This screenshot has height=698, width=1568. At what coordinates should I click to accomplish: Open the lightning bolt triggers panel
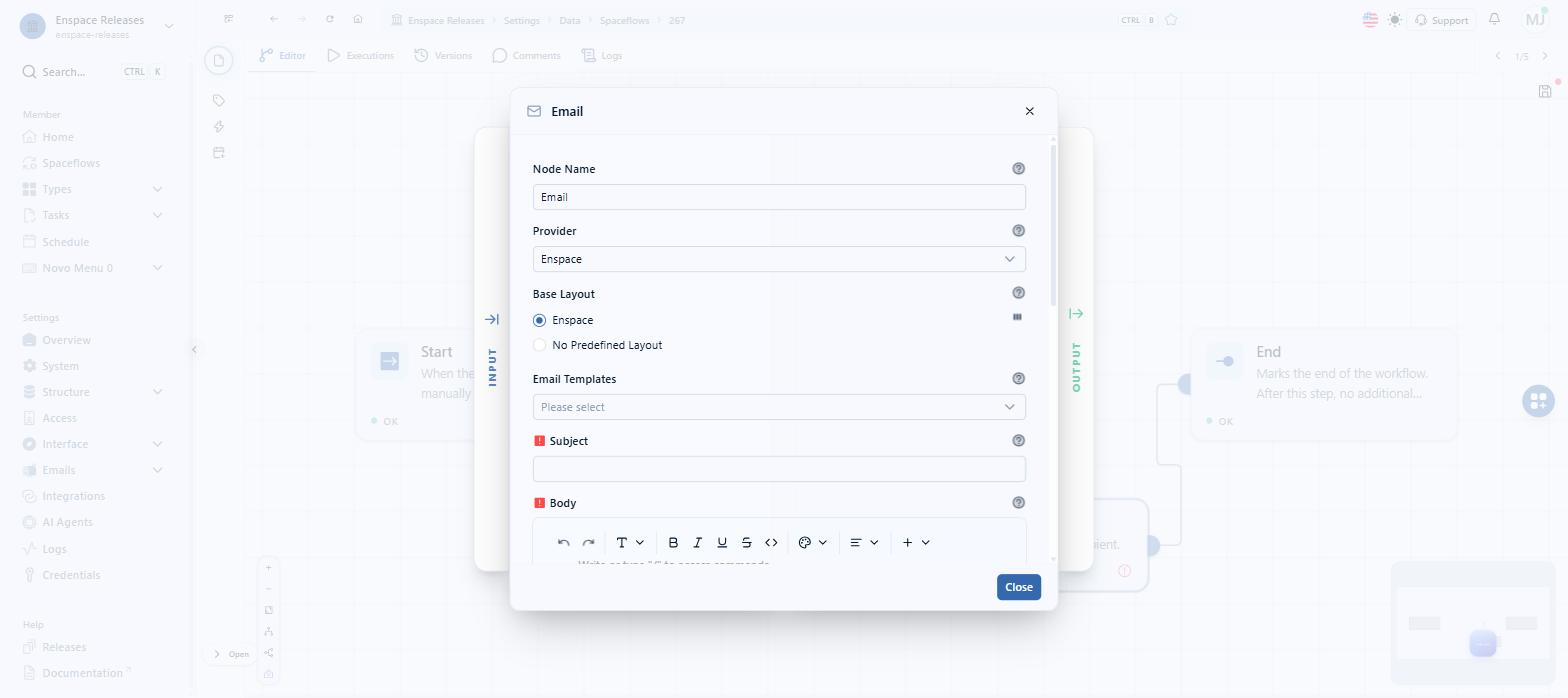pyautogui.click(x=219, y=126)
